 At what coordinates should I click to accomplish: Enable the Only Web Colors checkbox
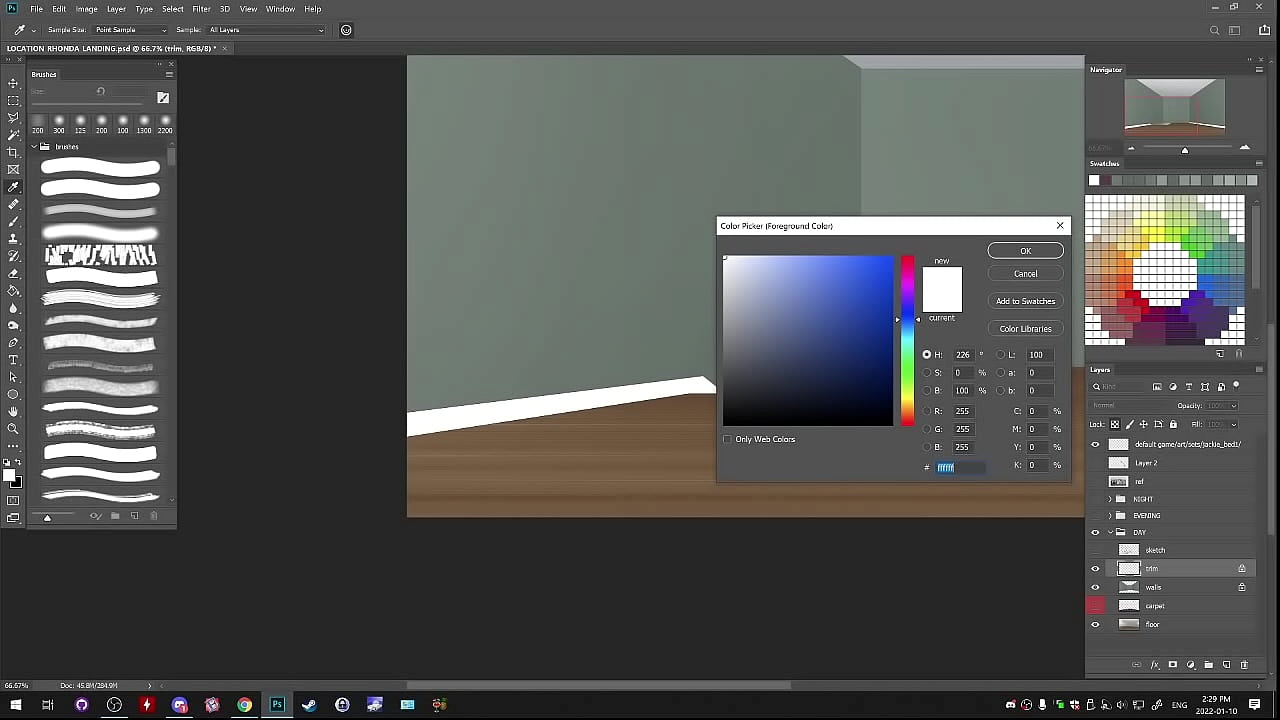click(727, 439)
